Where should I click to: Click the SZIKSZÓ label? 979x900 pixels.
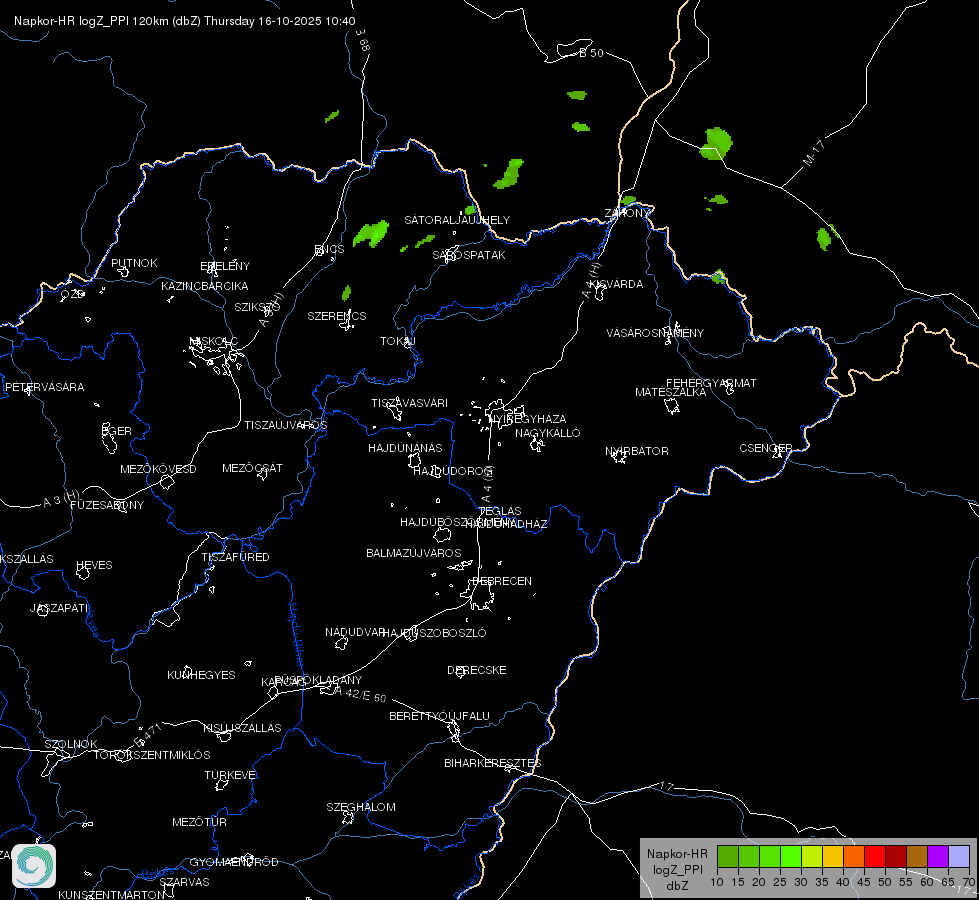point(257,307)
